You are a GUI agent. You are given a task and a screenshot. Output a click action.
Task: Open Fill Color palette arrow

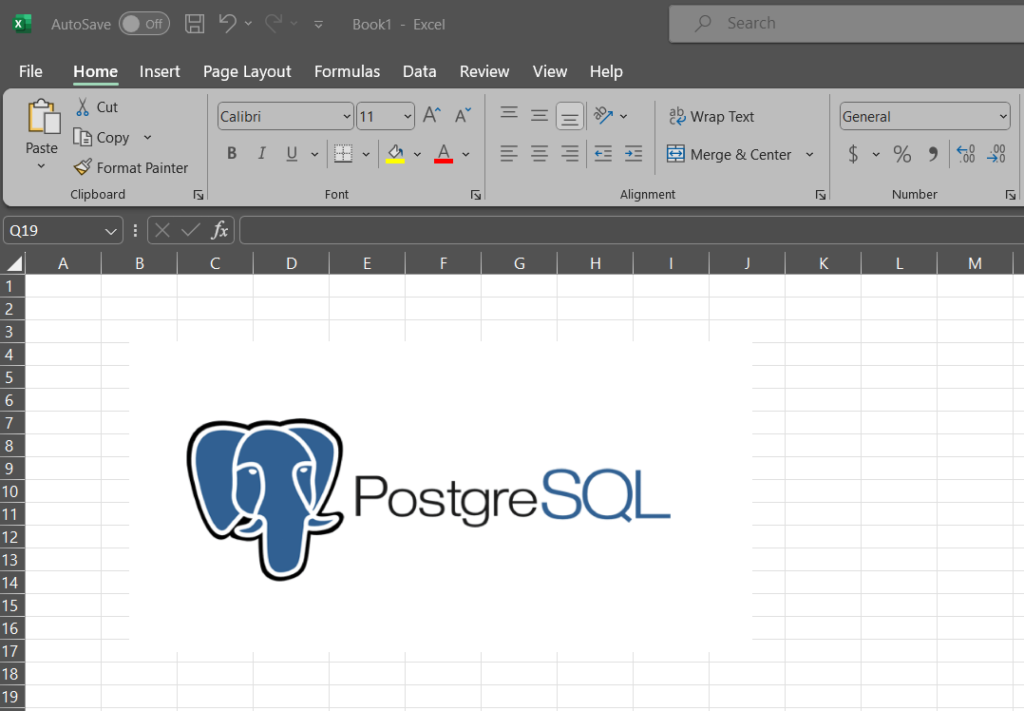click(x=417, y=154)
